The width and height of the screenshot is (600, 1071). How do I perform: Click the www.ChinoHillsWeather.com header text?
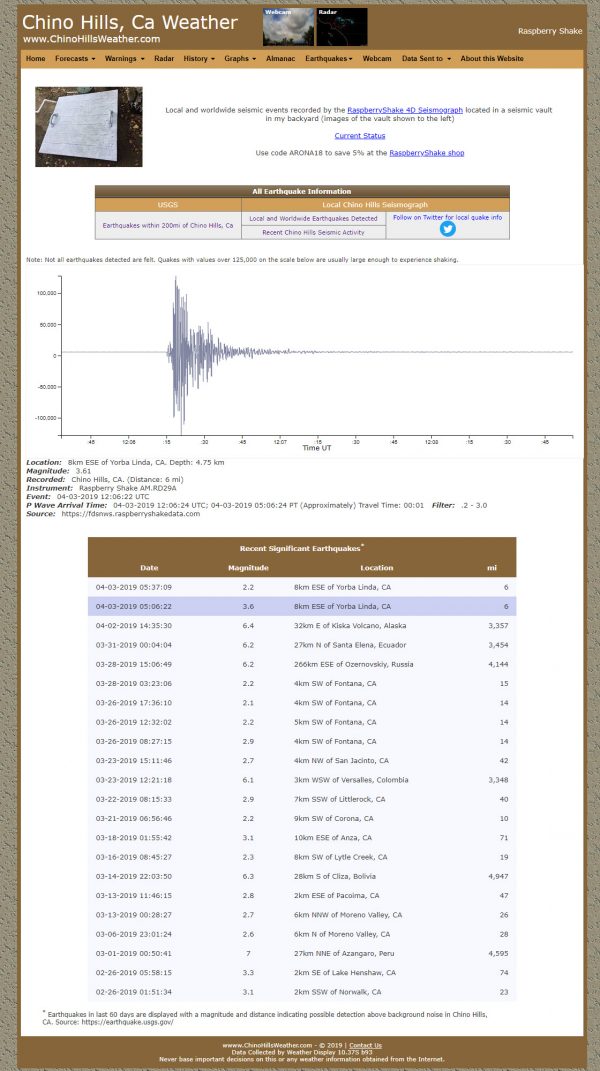pos(92,39)
